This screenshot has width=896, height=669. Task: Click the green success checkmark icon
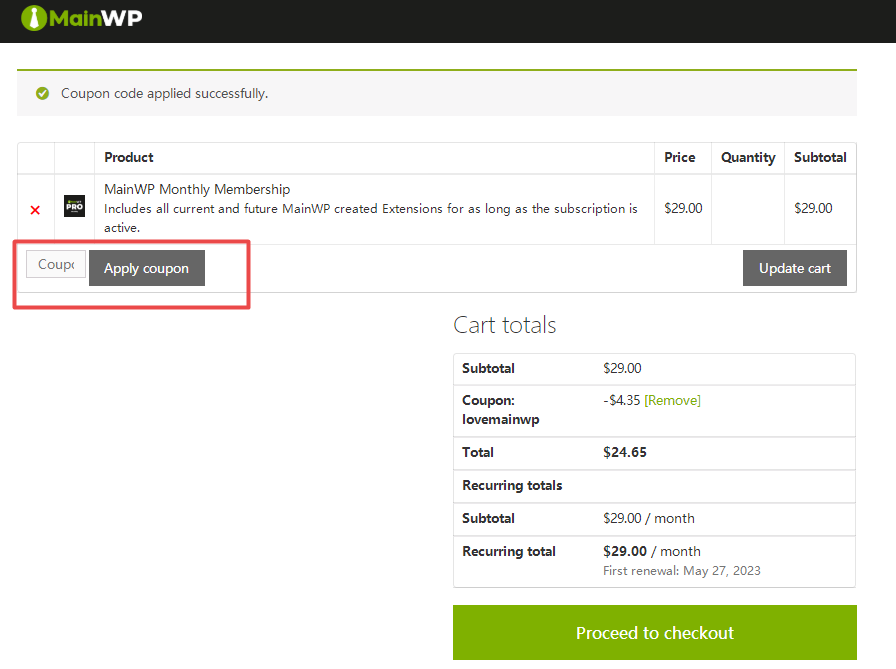[42, 94]
